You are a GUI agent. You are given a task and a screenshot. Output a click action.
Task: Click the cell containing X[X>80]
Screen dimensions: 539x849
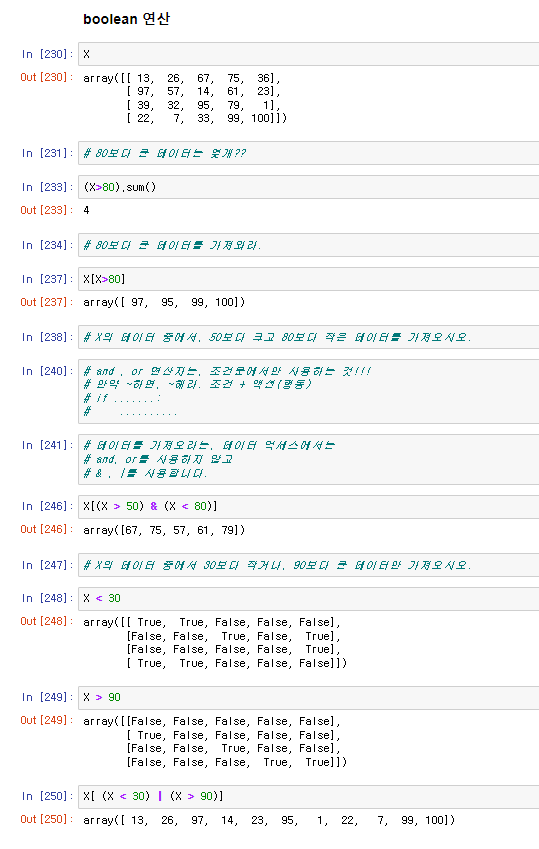pyautogui.click(x=308, y=279)
